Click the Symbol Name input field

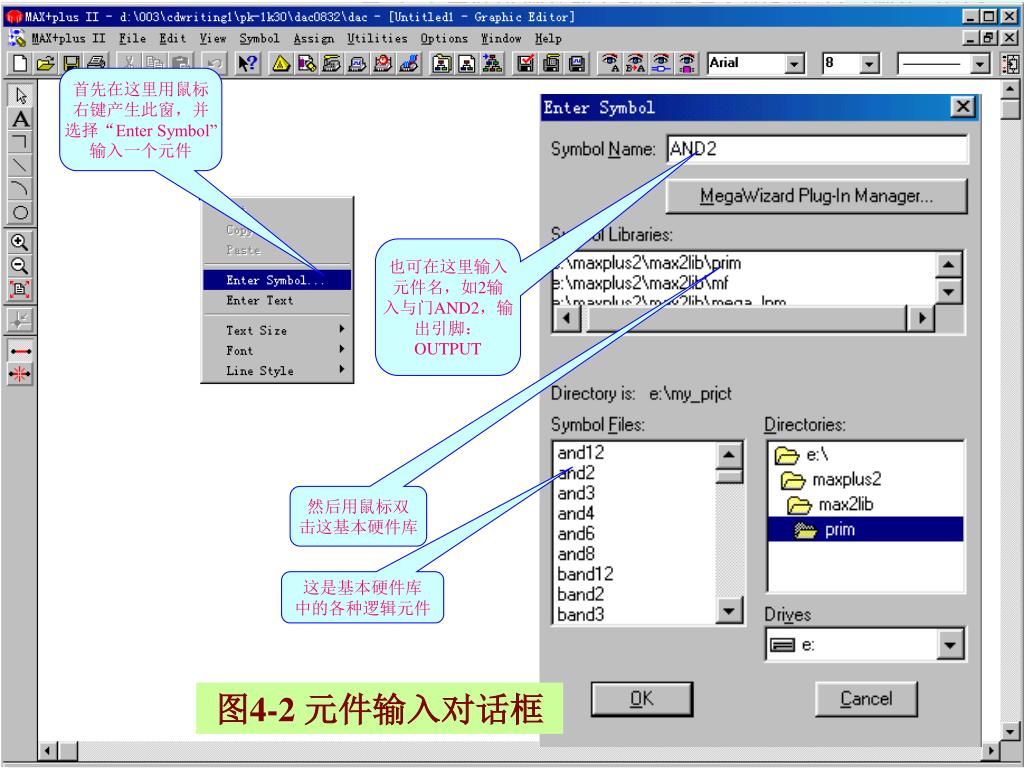point(818,150)
